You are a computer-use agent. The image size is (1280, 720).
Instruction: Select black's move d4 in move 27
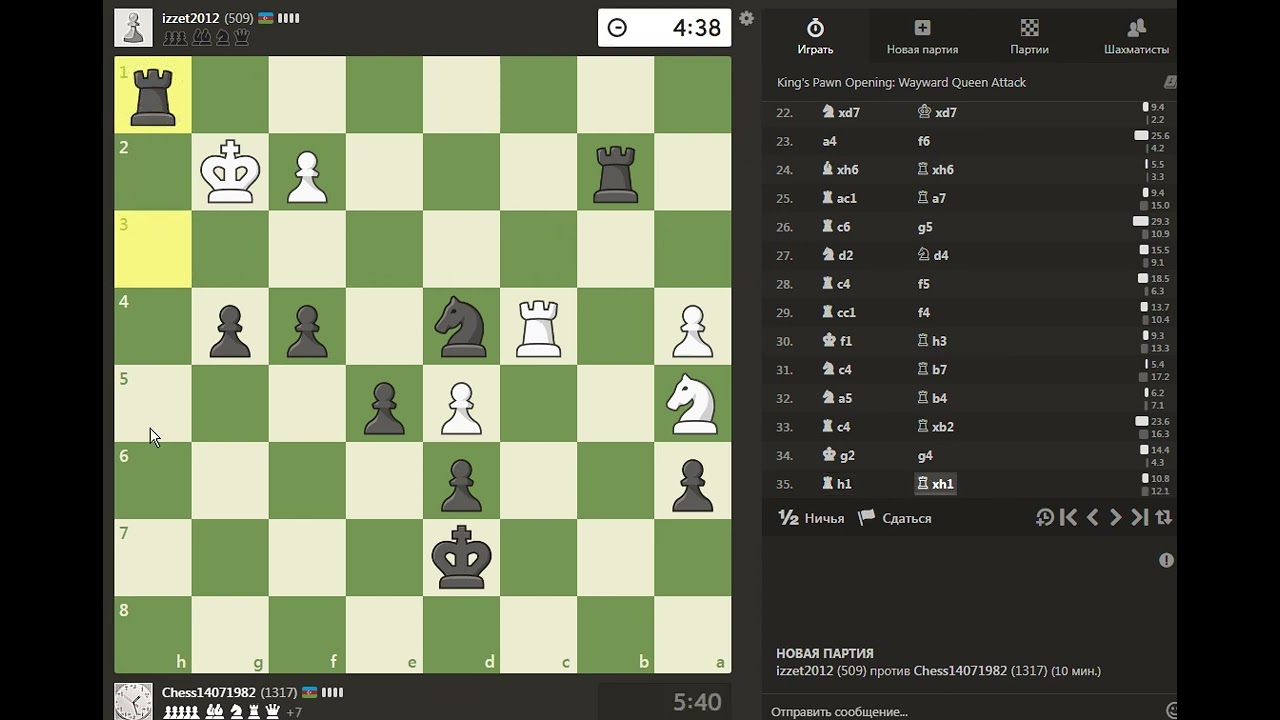coord(933,255)
